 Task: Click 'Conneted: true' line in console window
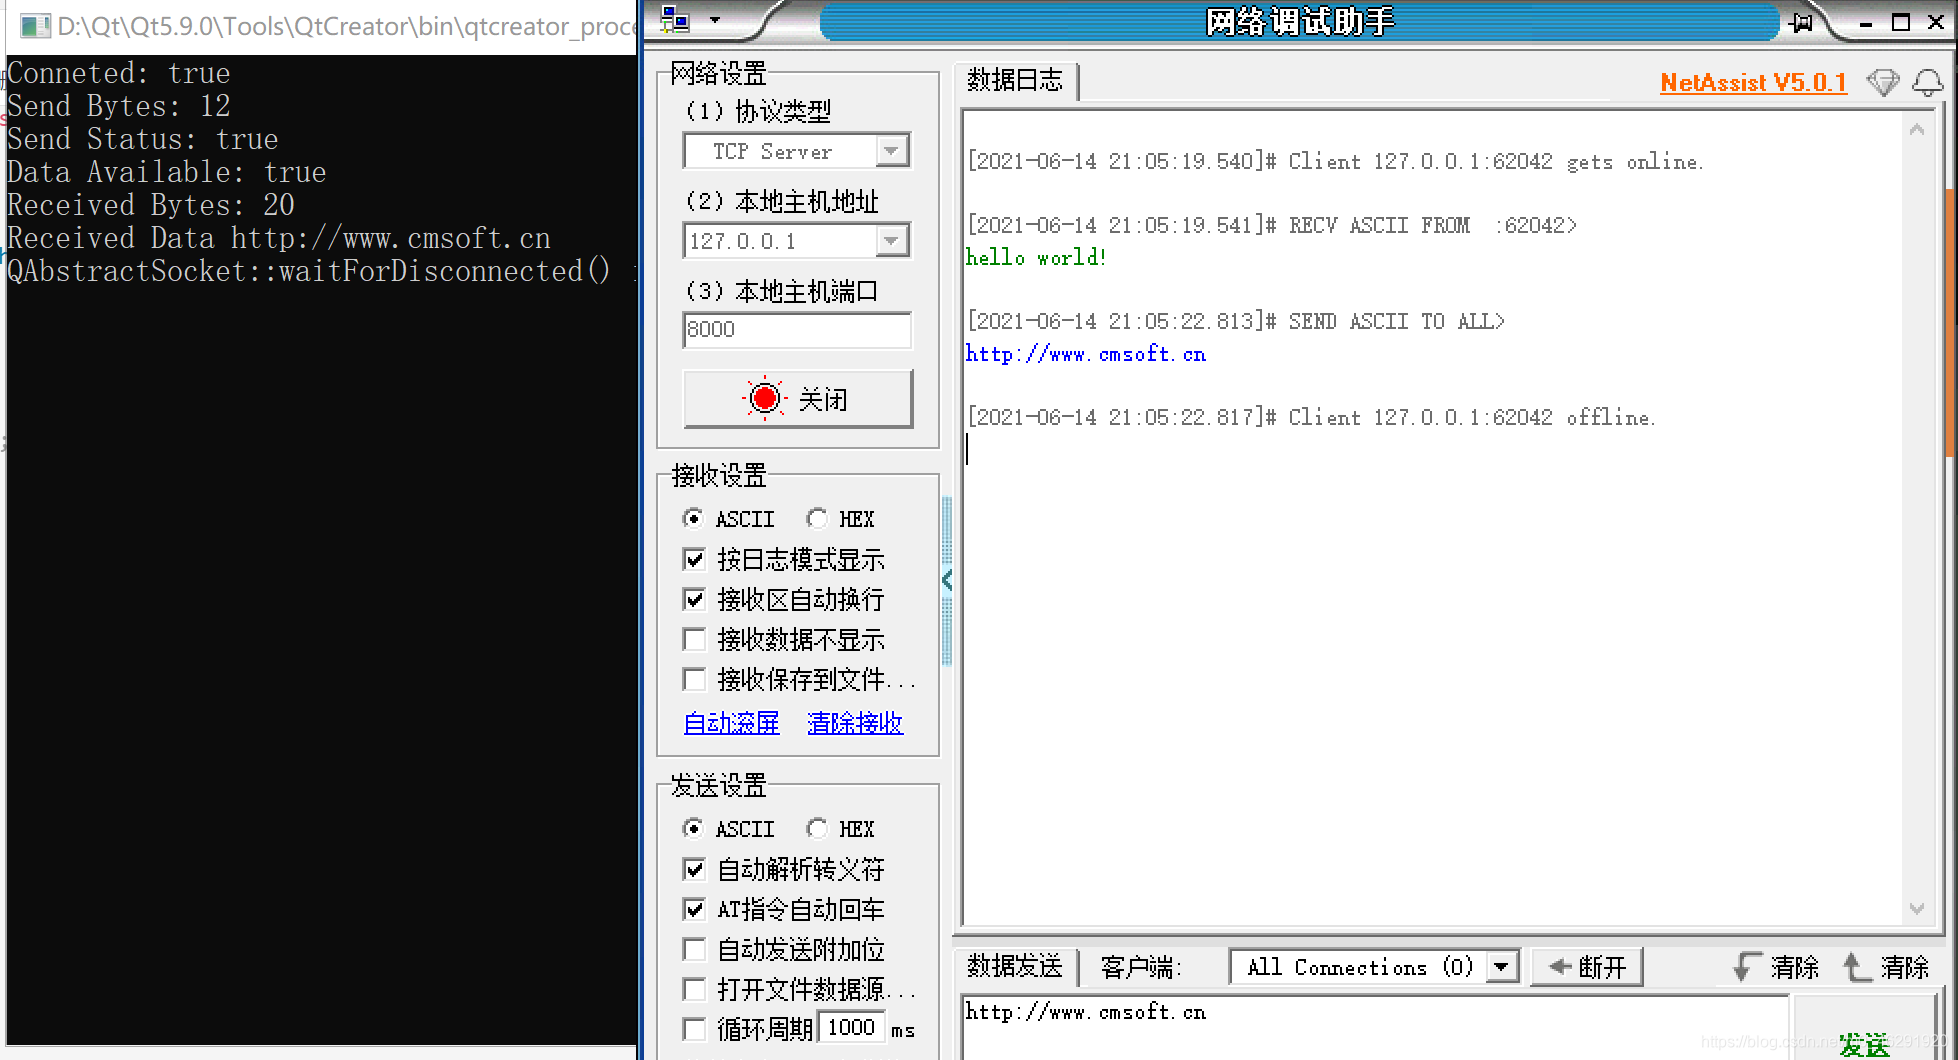tap(119, 73)
